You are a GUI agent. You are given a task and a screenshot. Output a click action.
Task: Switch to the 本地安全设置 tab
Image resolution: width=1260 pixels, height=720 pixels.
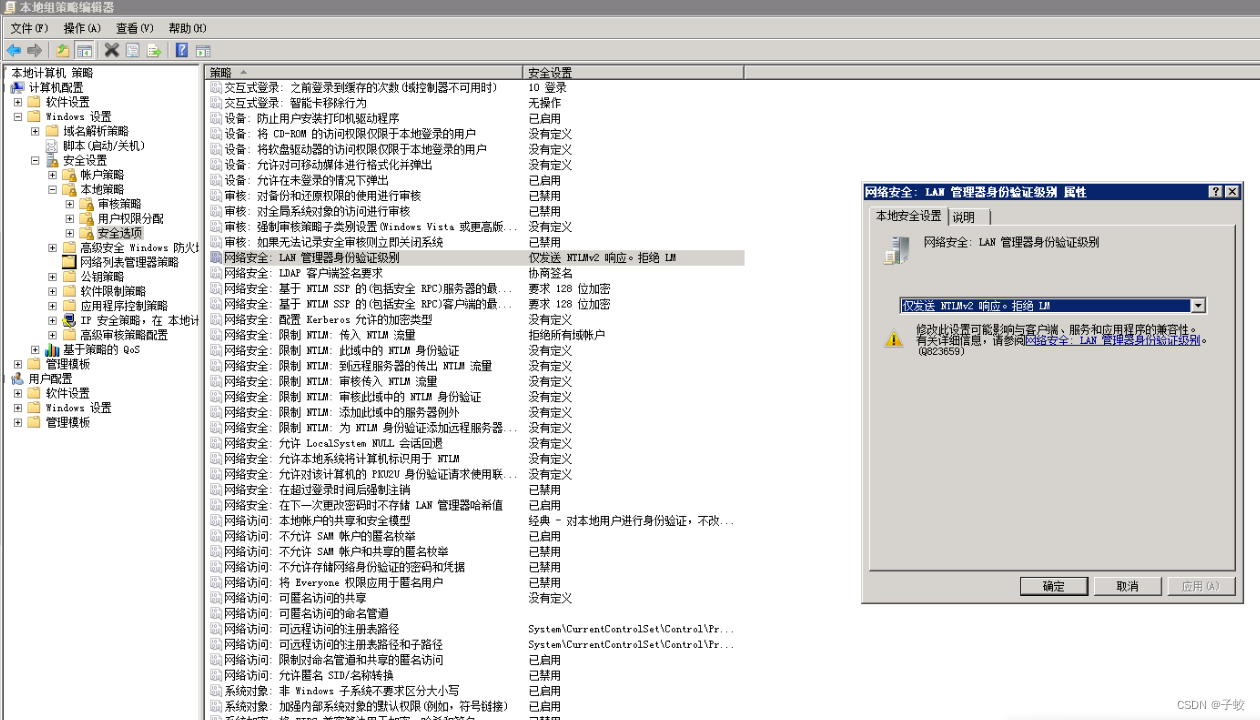pyautogui.click(x=908, y=216)
